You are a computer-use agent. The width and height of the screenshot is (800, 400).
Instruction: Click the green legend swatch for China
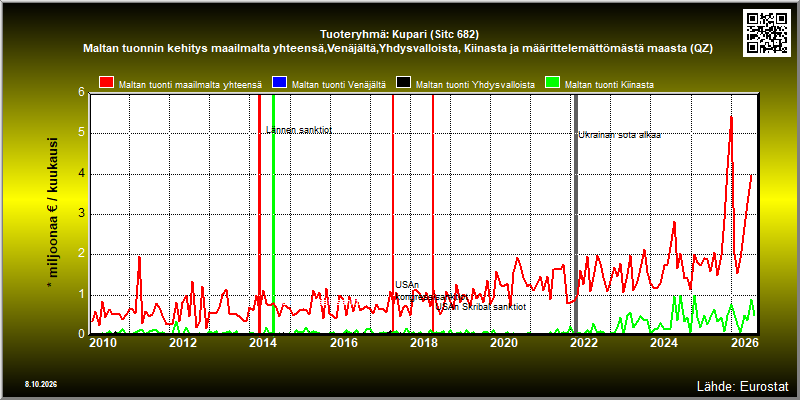coord(553,83)
